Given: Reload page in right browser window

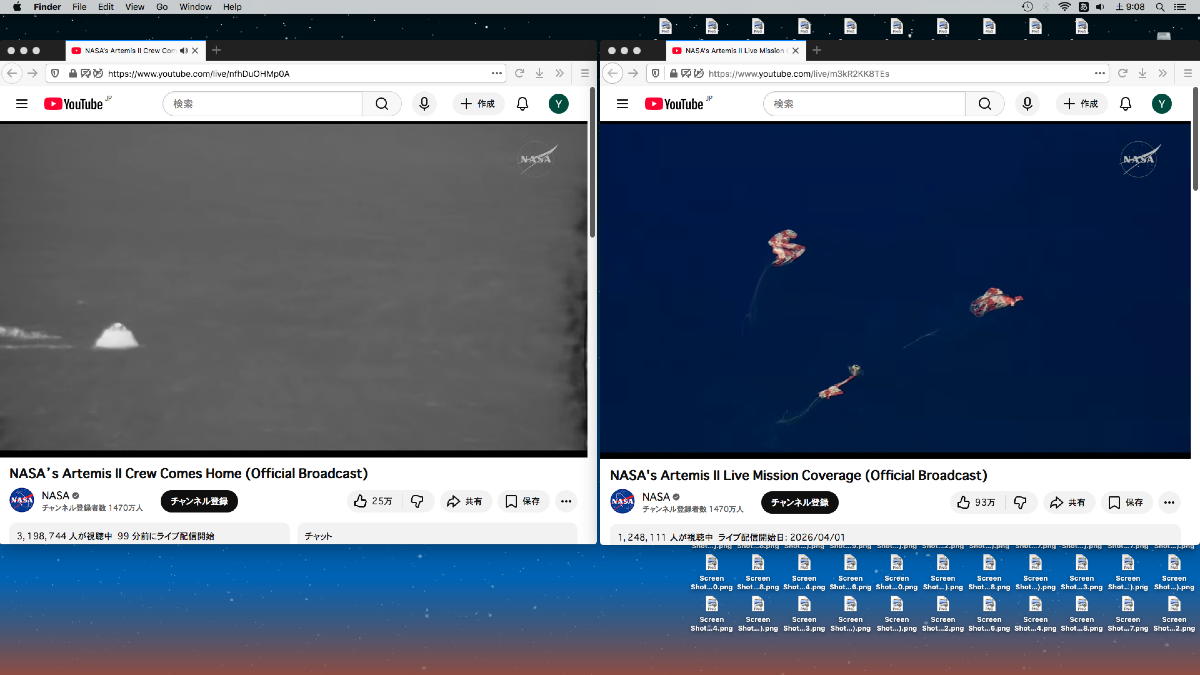Looking at the screenshot, I should tap(1122, 73).
